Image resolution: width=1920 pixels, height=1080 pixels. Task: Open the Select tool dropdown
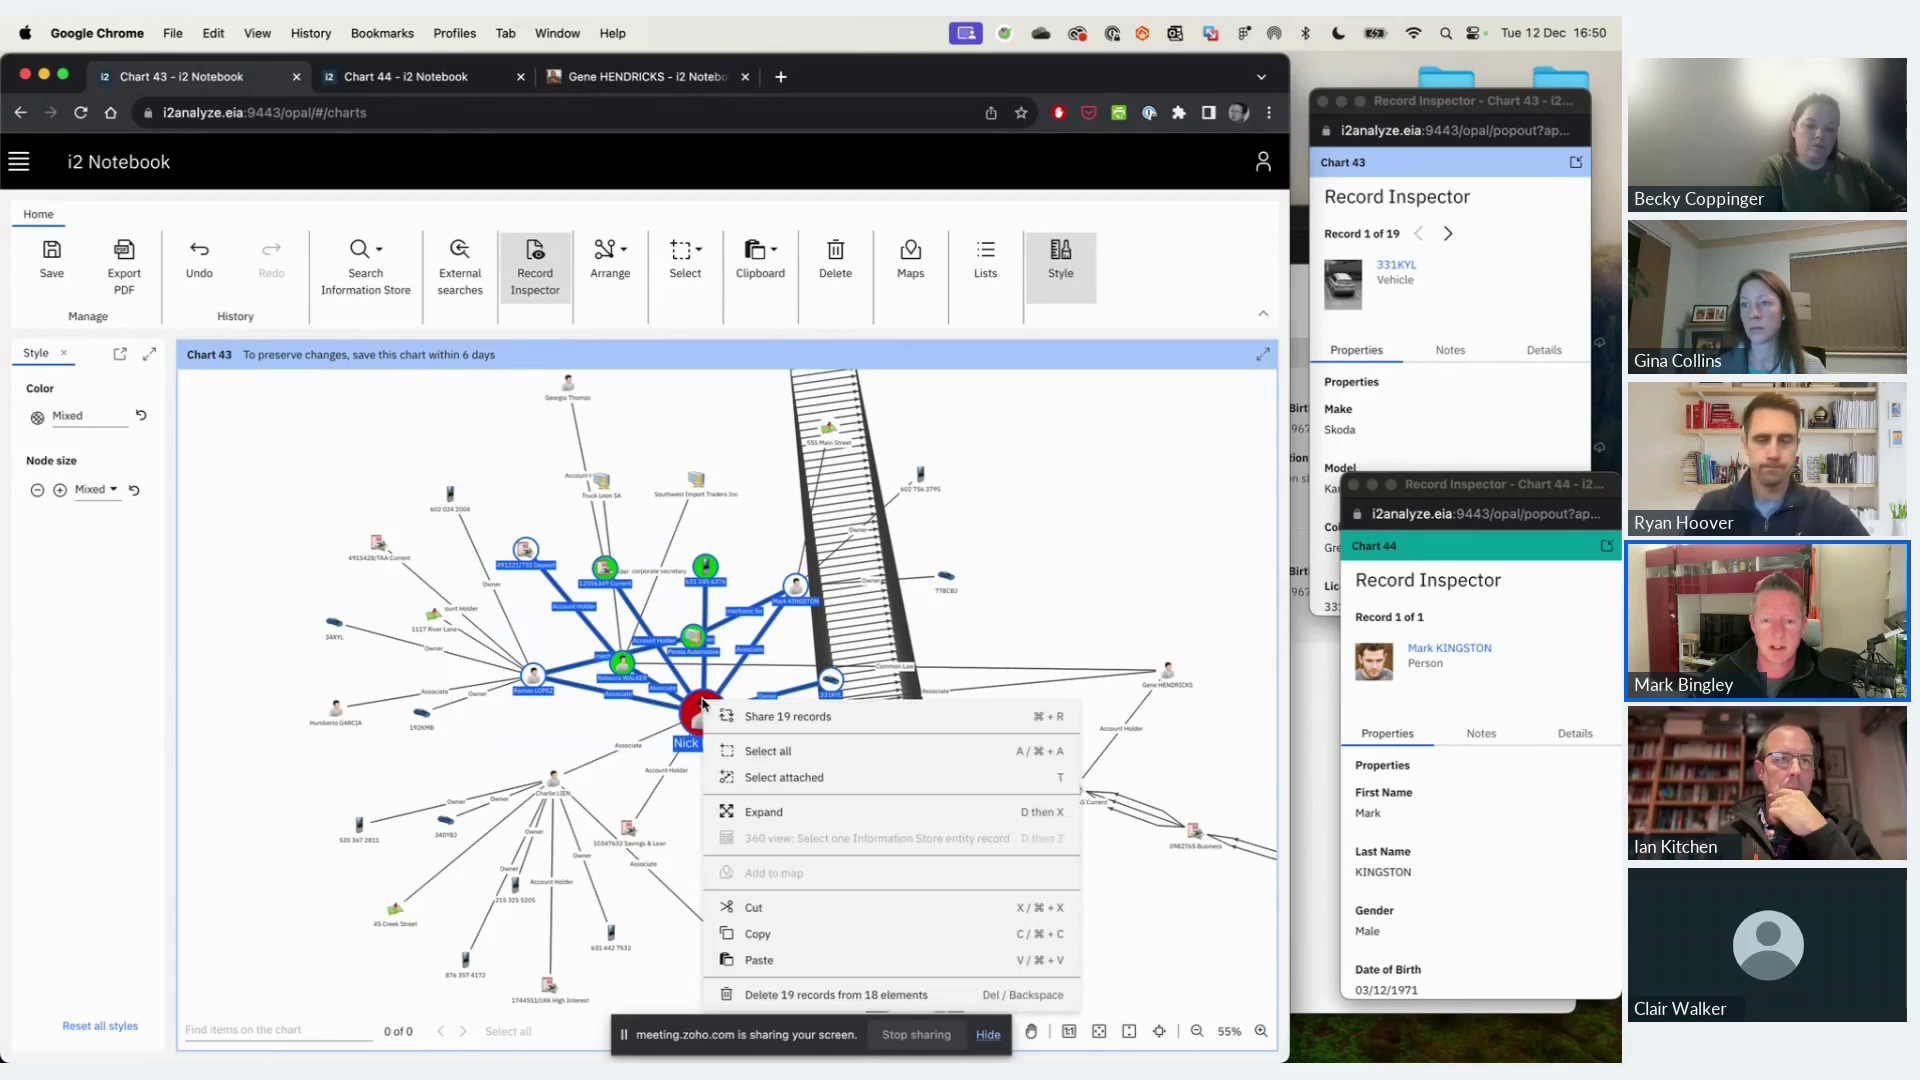[x=685, y=258]
